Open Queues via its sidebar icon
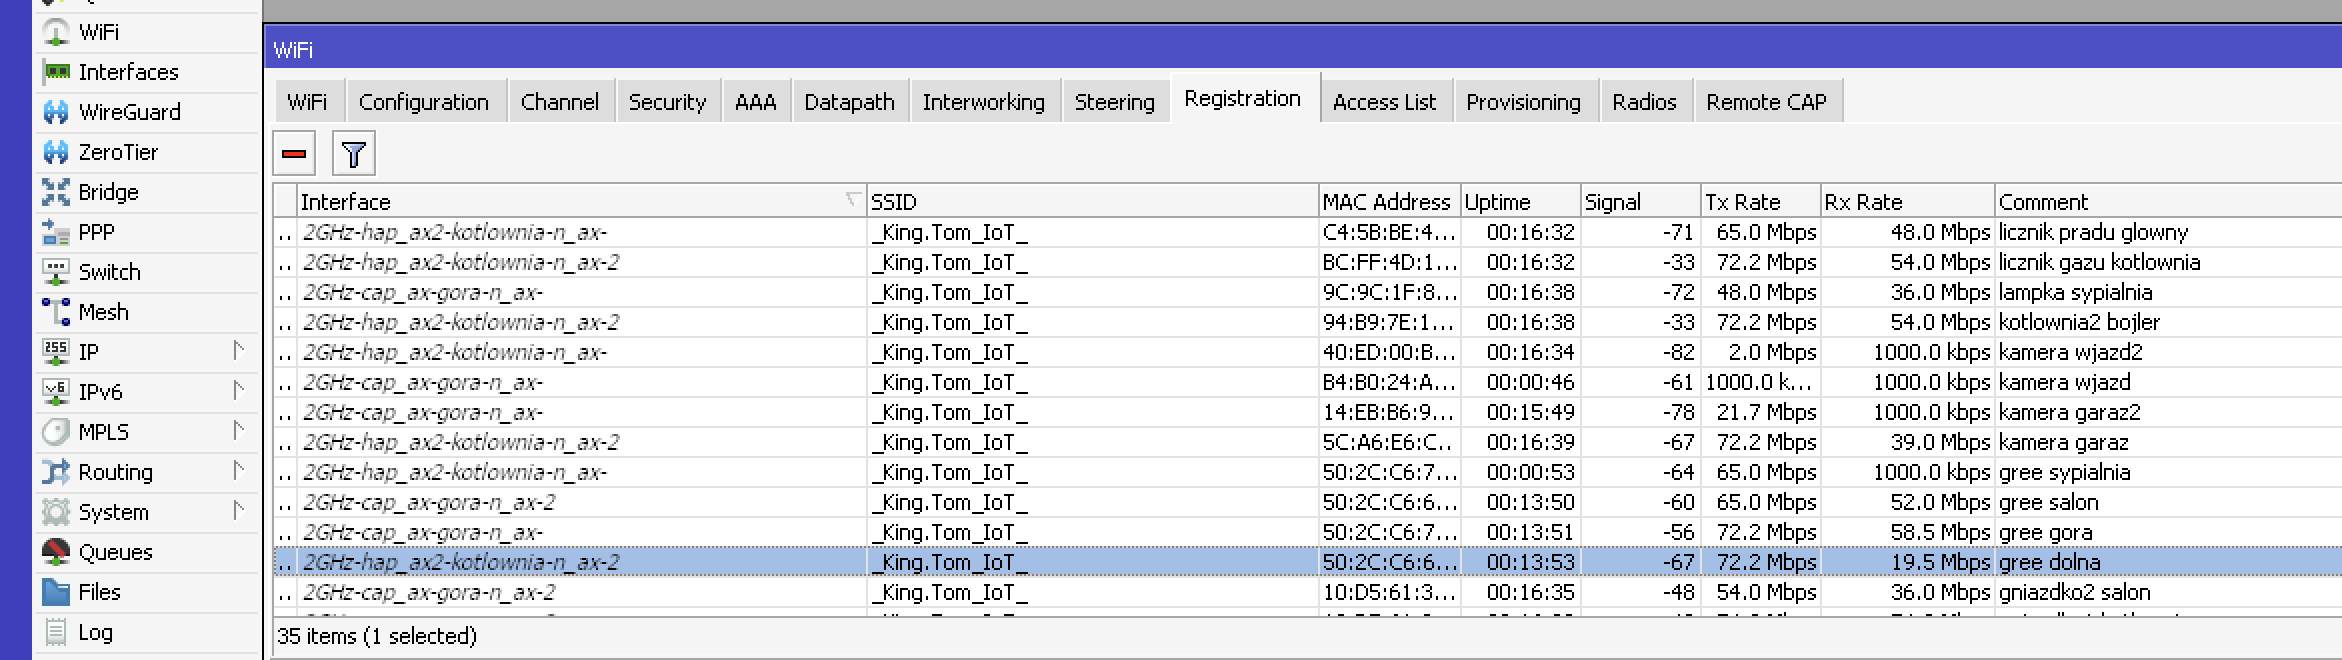The height and width of the screenshot is (660, 2342). 56,552
